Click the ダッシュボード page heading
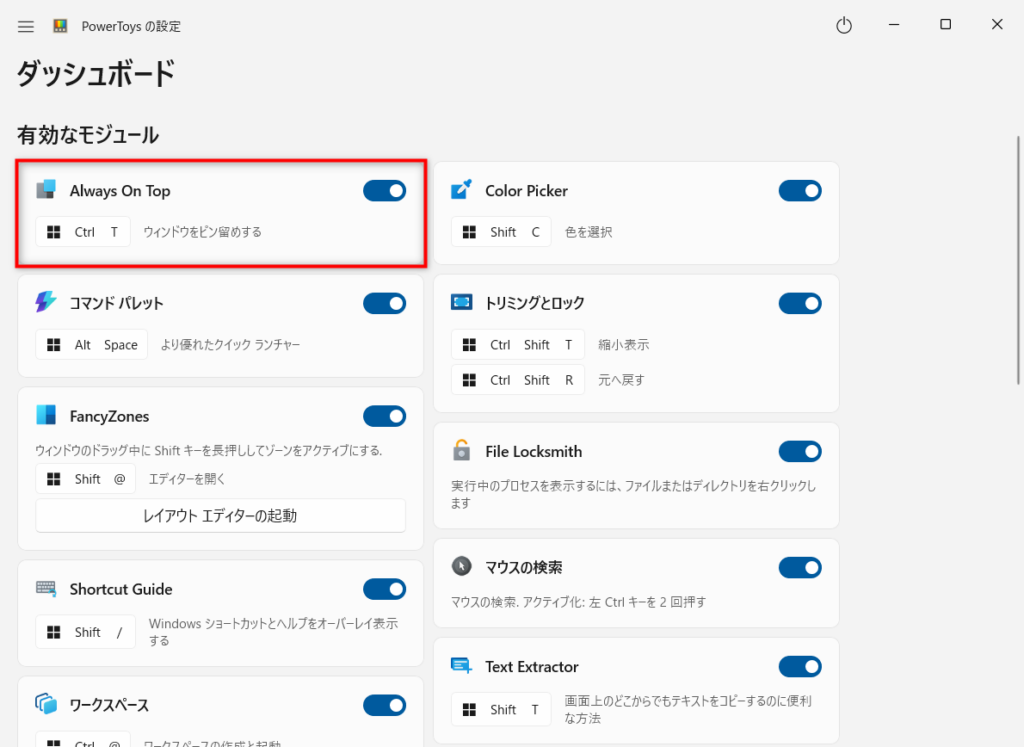This screenshot has width=1024, height=747. click(96, 73)
